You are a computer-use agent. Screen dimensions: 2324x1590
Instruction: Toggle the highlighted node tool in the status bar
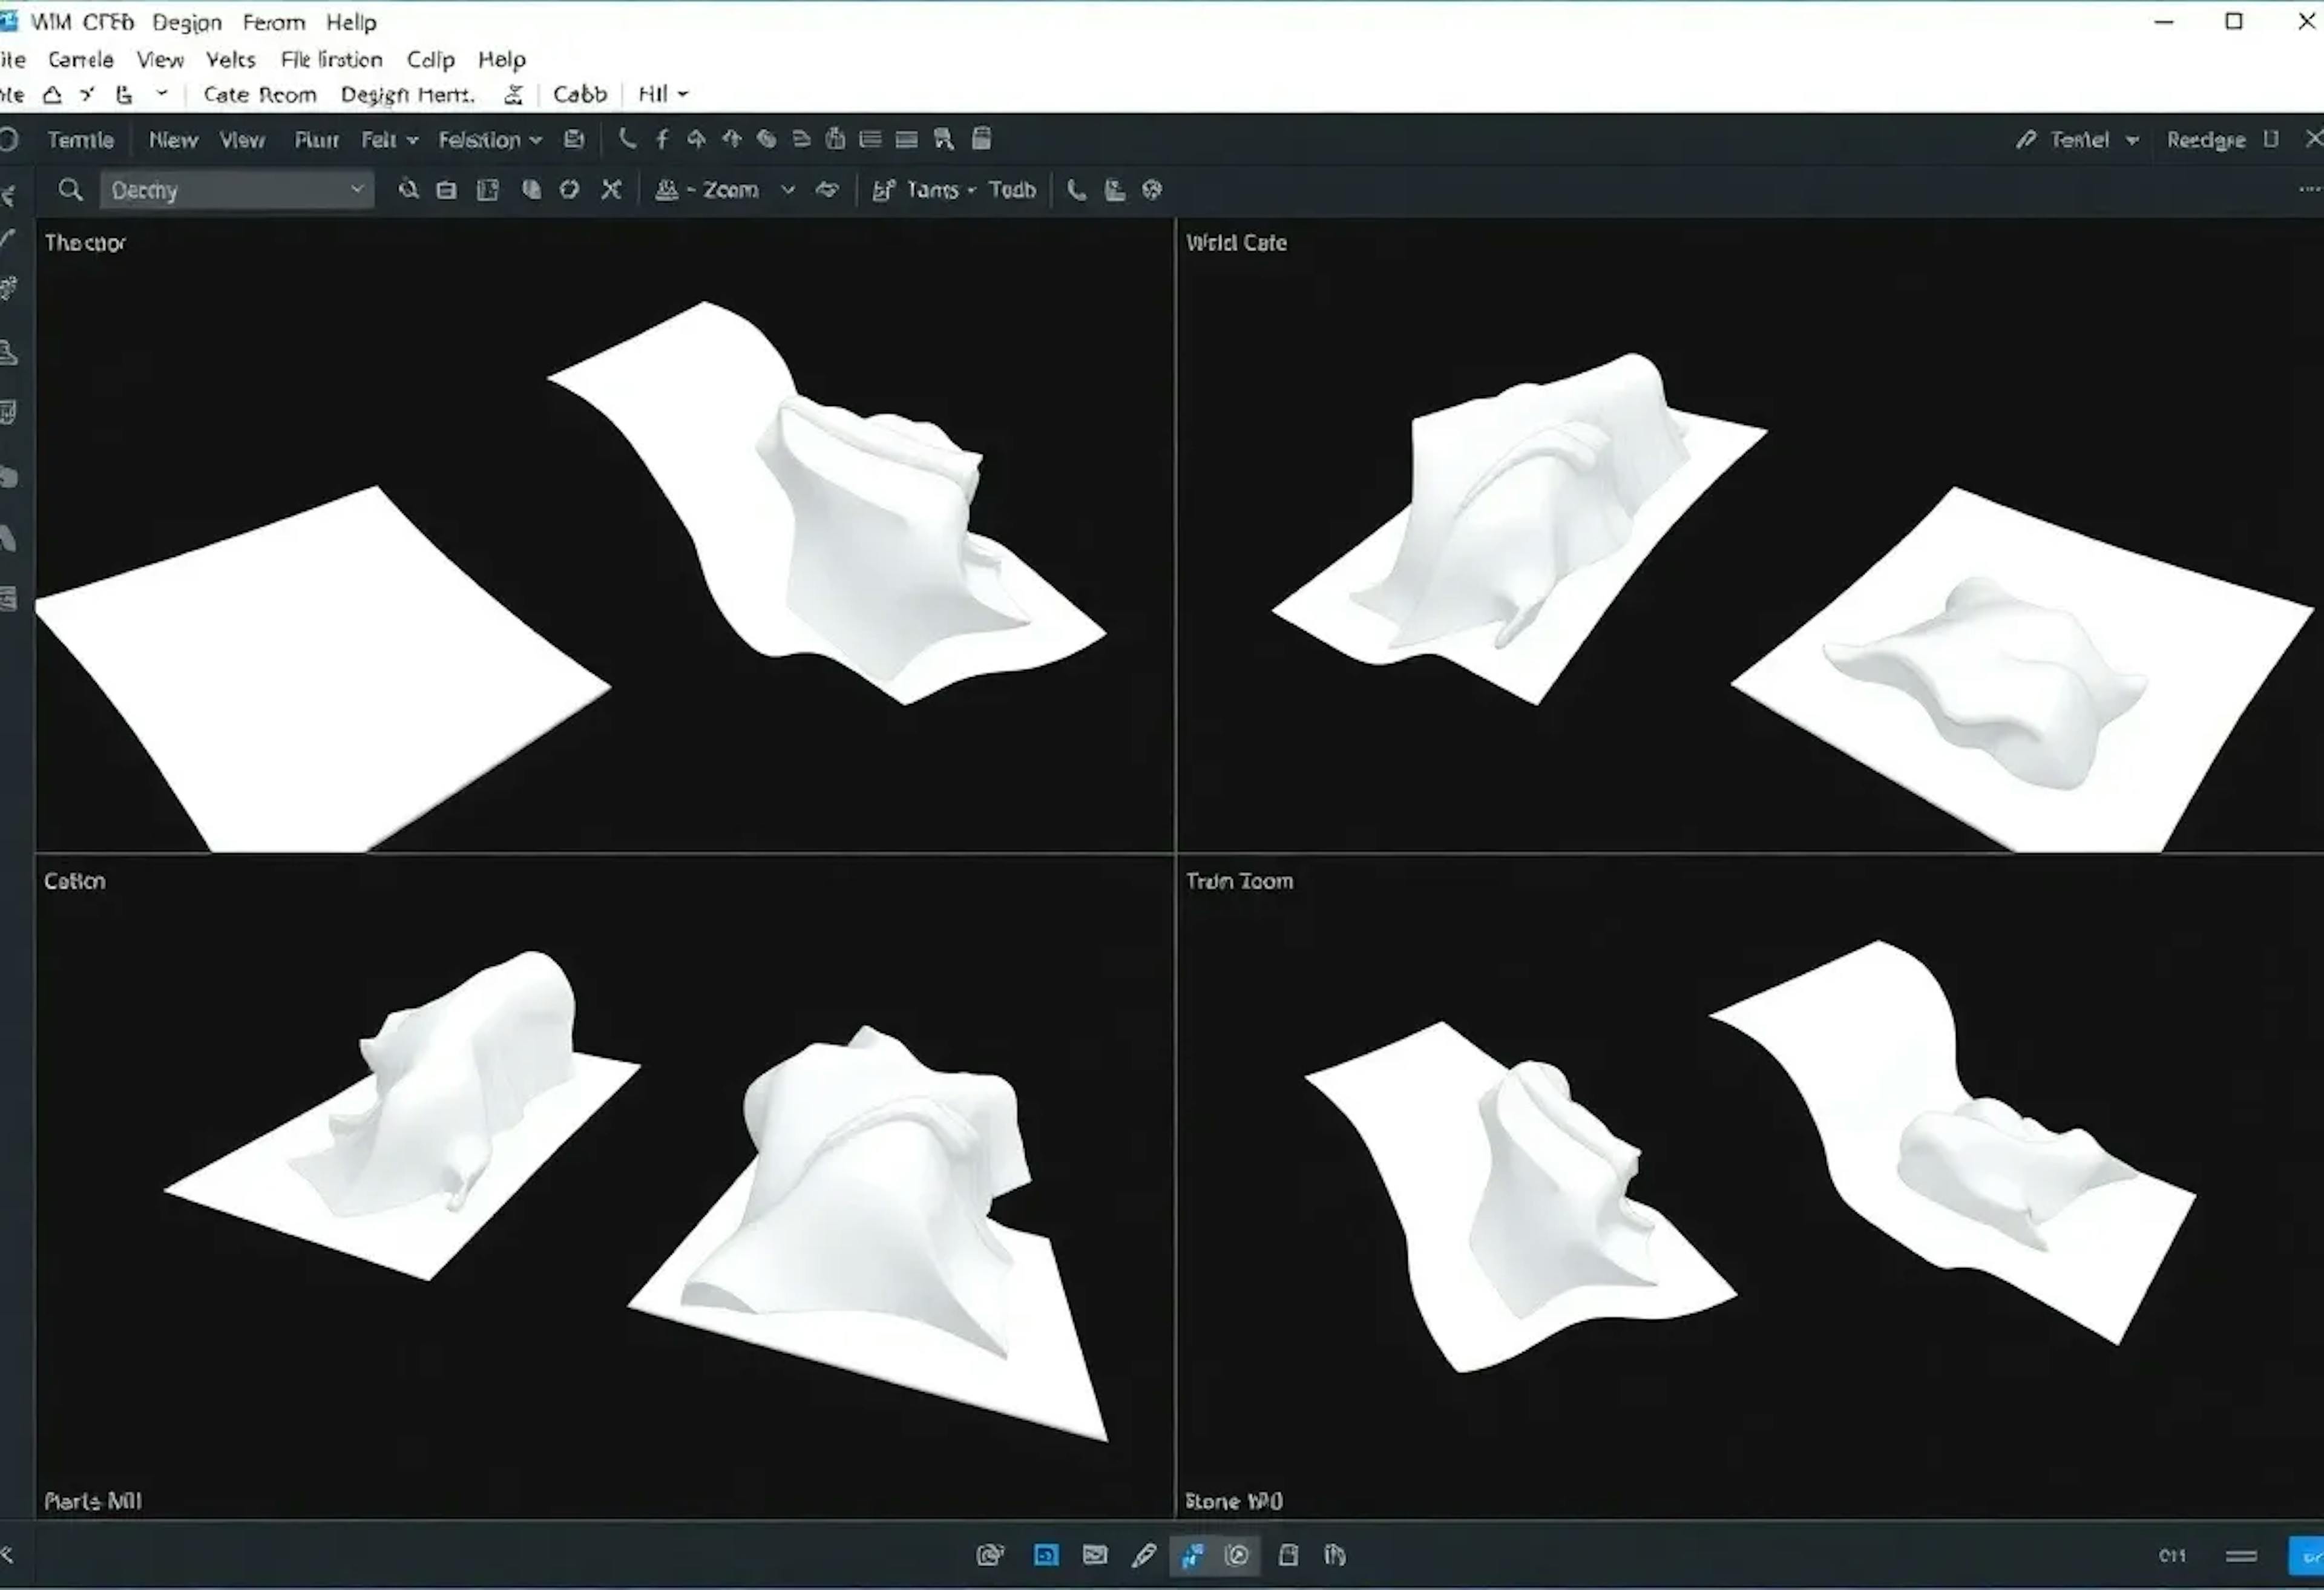pyautogui.click(x=1192, y=1555)
